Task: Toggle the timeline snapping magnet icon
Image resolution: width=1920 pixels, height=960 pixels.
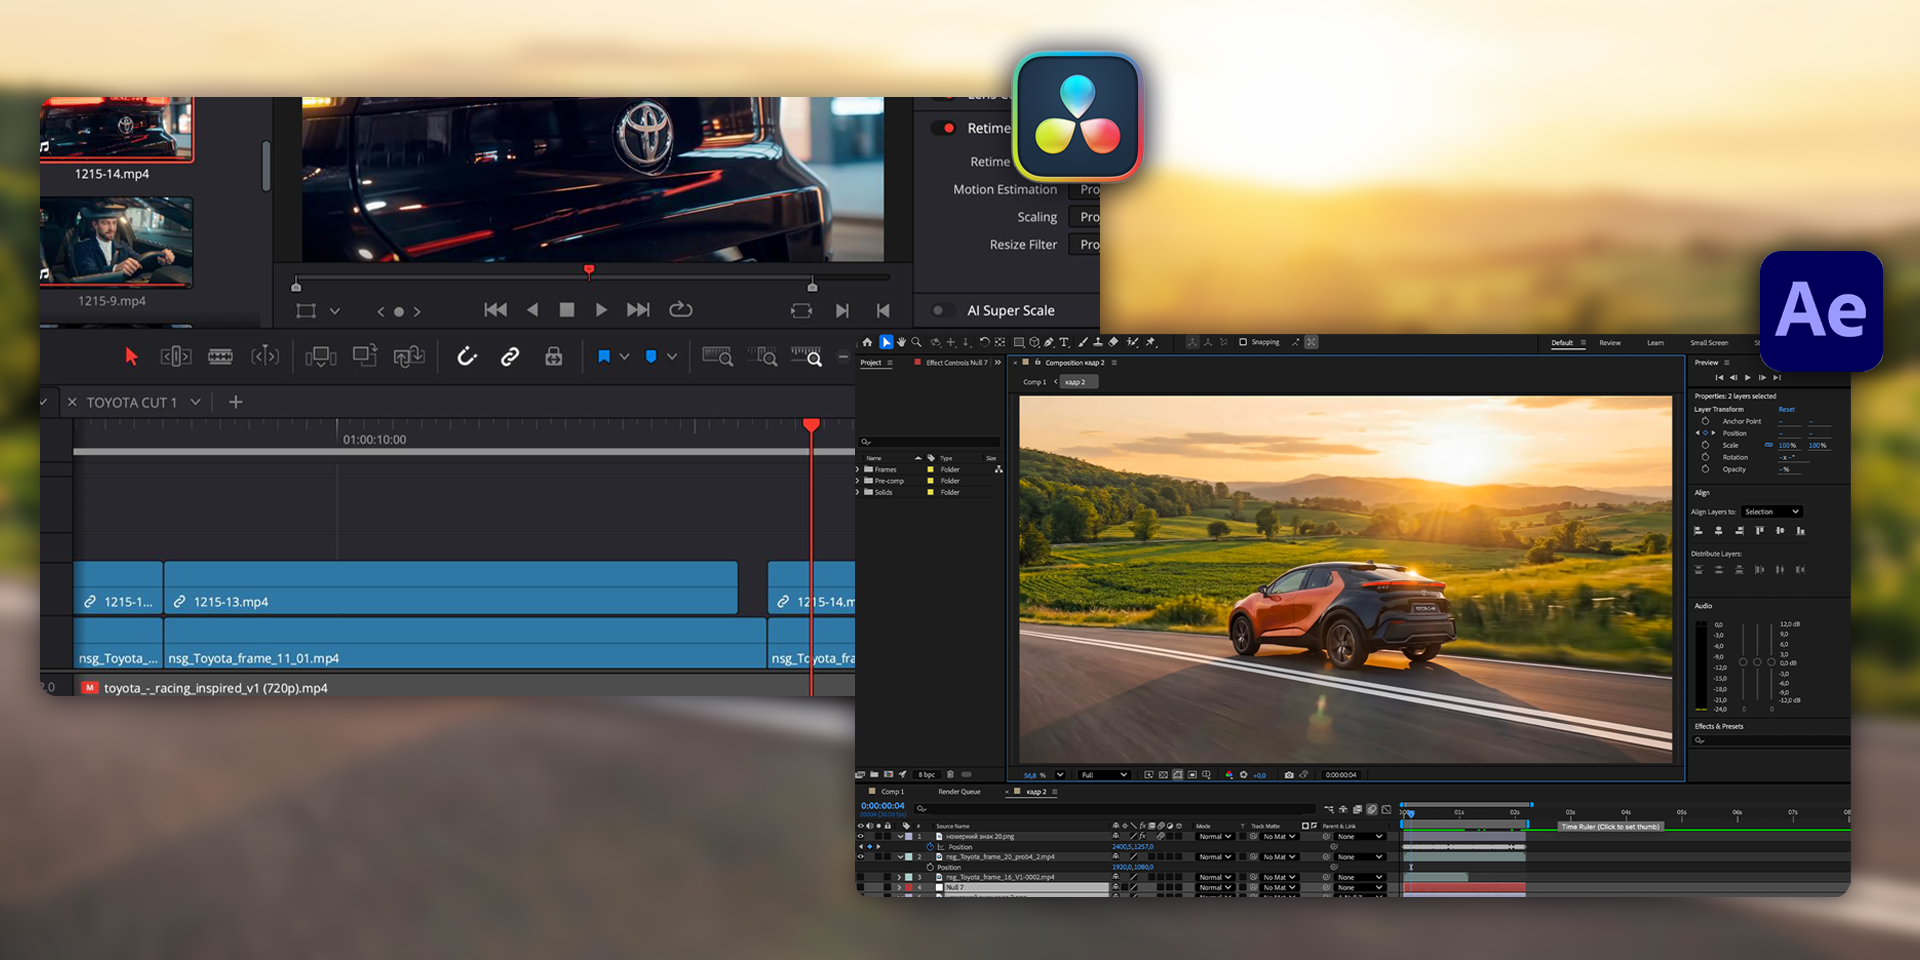Action: [x=467, y=357]
